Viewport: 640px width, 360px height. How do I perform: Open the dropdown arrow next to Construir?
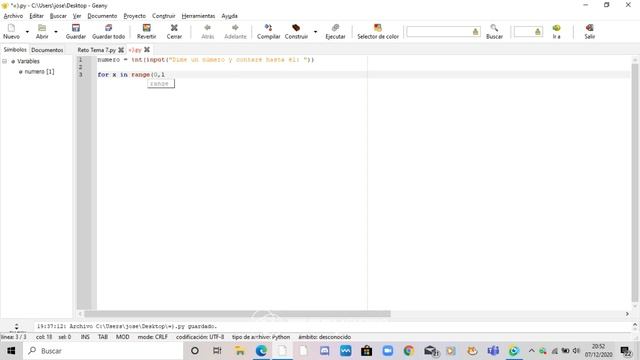[x=315, y=31]
